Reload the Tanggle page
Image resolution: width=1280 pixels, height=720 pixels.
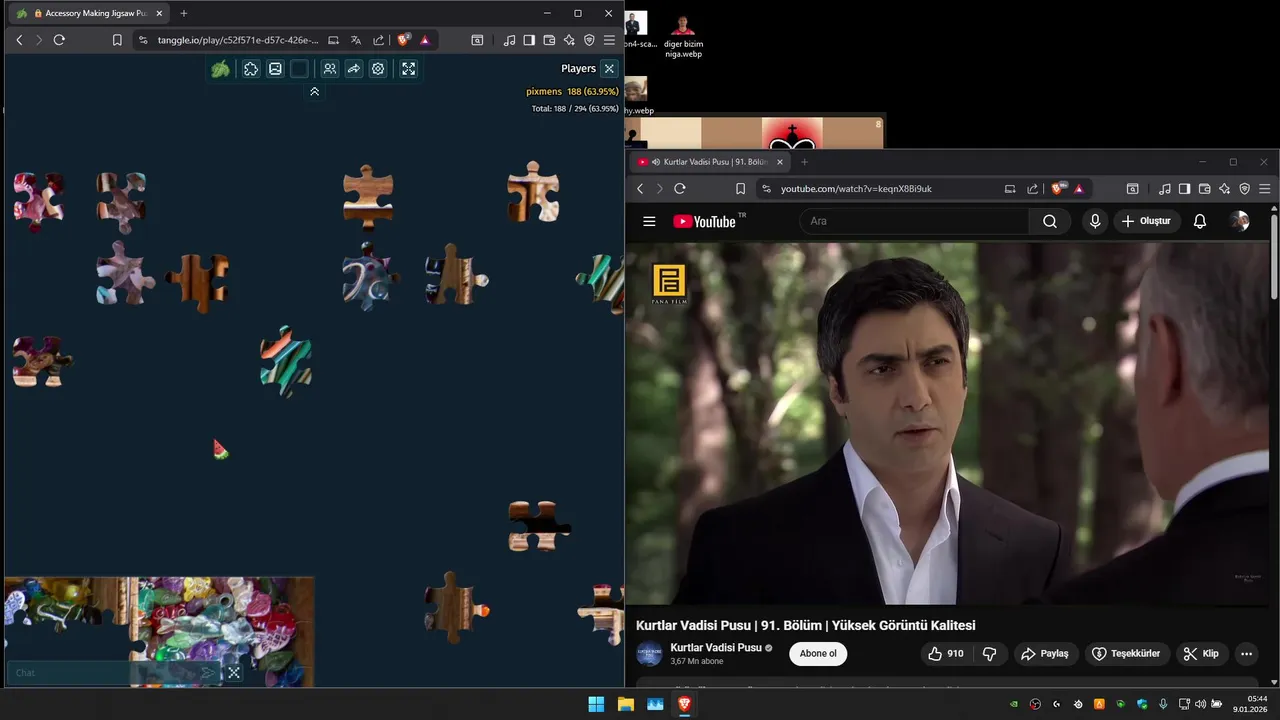[x=59, y=40]
